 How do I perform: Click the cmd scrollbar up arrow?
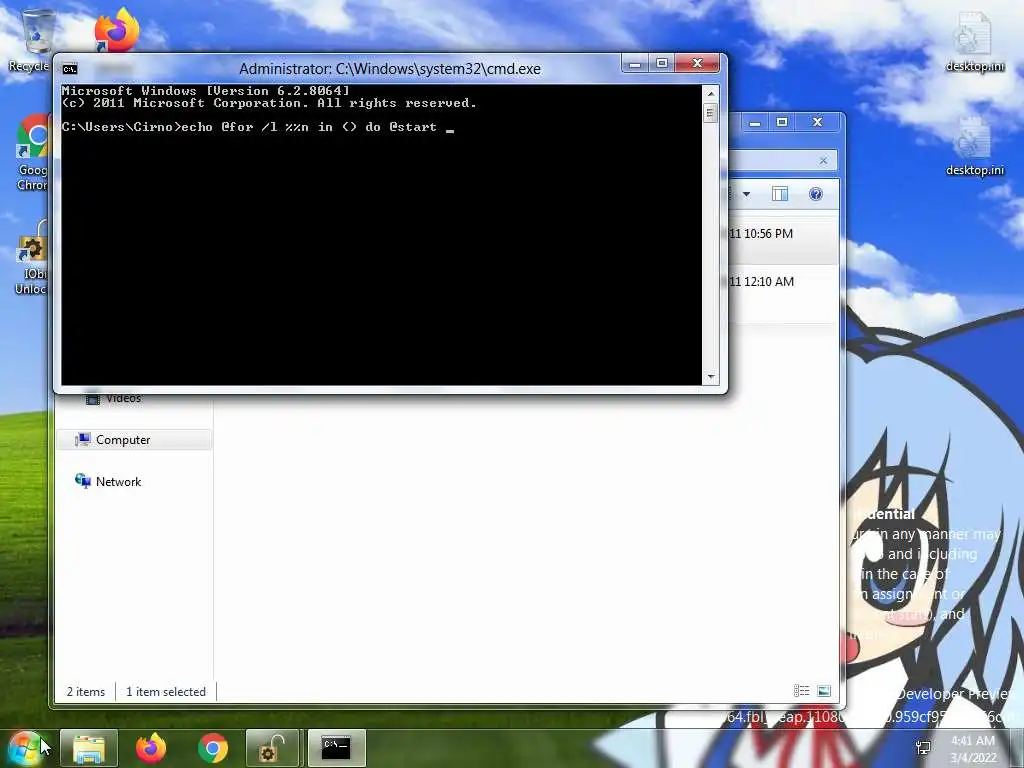pos(711,93)
